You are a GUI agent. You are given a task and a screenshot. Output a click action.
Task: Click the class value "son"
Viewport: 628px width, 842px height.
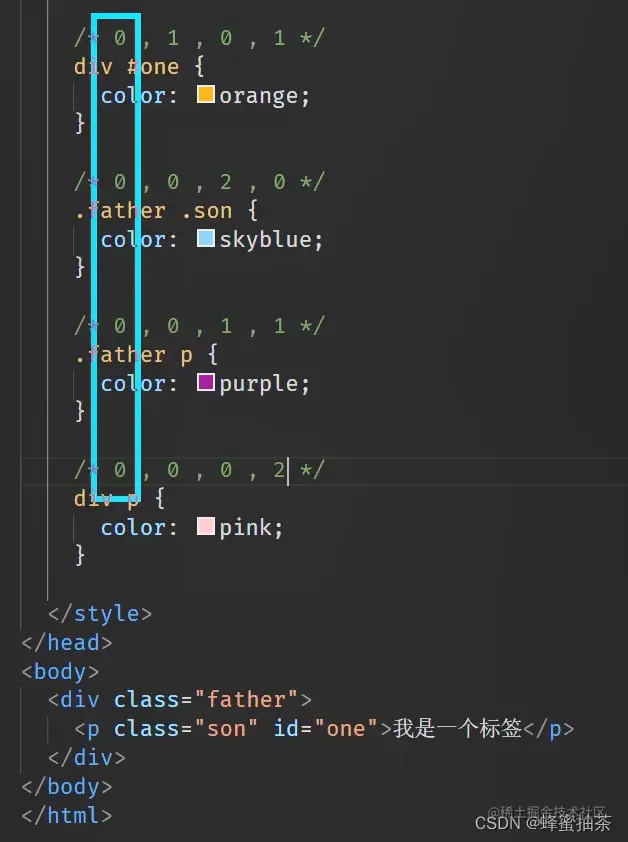[x=226, y=729]
